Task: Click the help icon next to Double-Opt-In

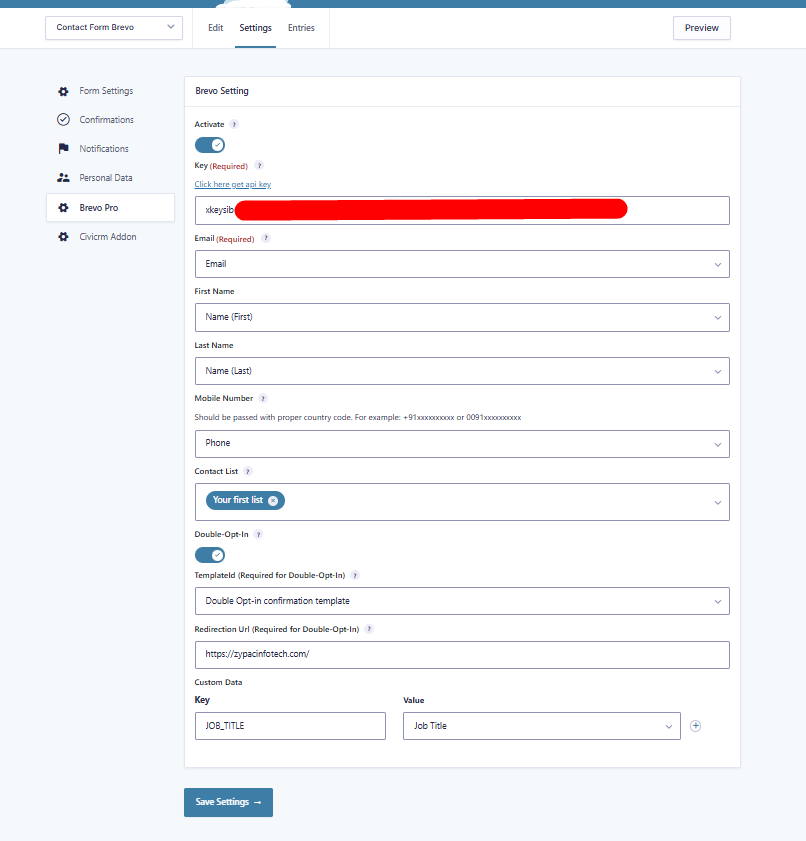Action: click(x=258, y=535)
